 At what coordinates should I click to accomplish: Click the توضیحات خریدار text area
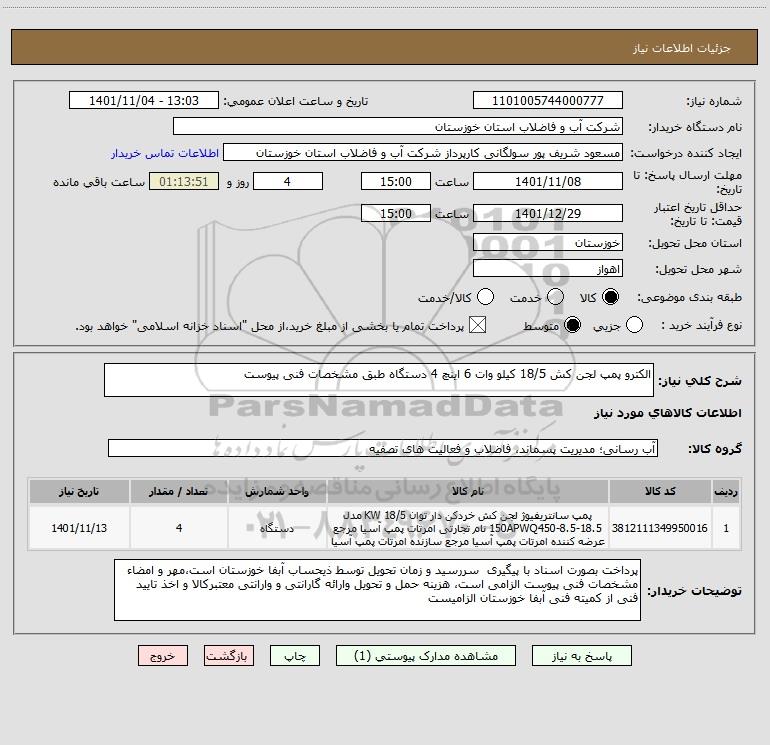(x=377, y=590)
